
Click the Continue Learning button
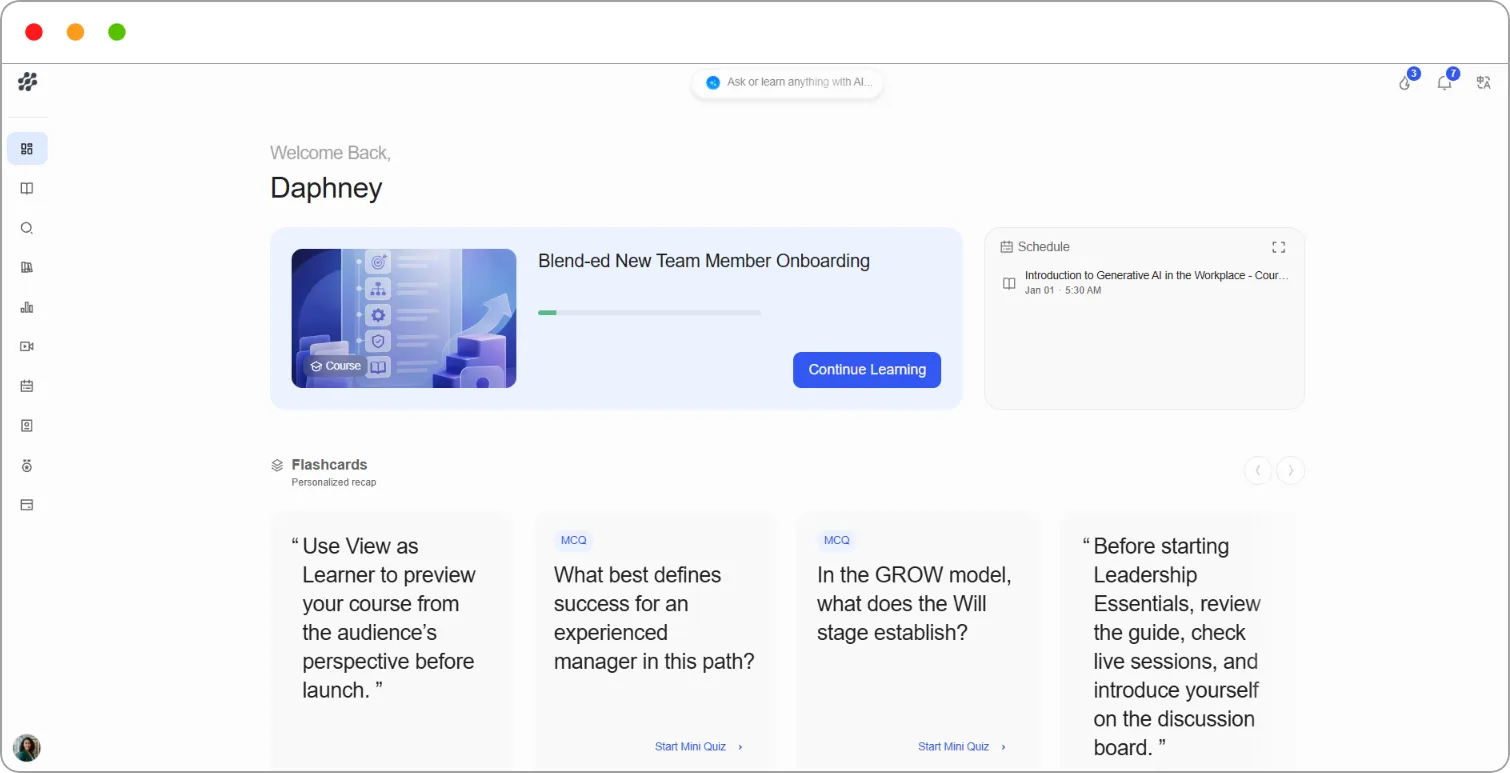point(867,370)
